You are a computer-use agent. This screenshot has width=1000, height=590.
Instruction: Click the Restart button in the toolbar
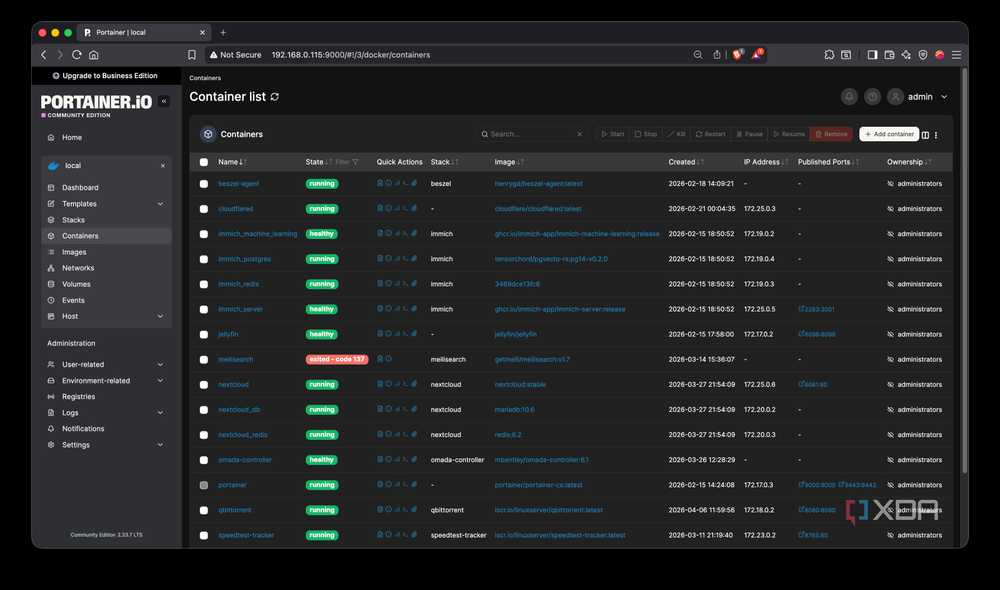tap(710, 134)
